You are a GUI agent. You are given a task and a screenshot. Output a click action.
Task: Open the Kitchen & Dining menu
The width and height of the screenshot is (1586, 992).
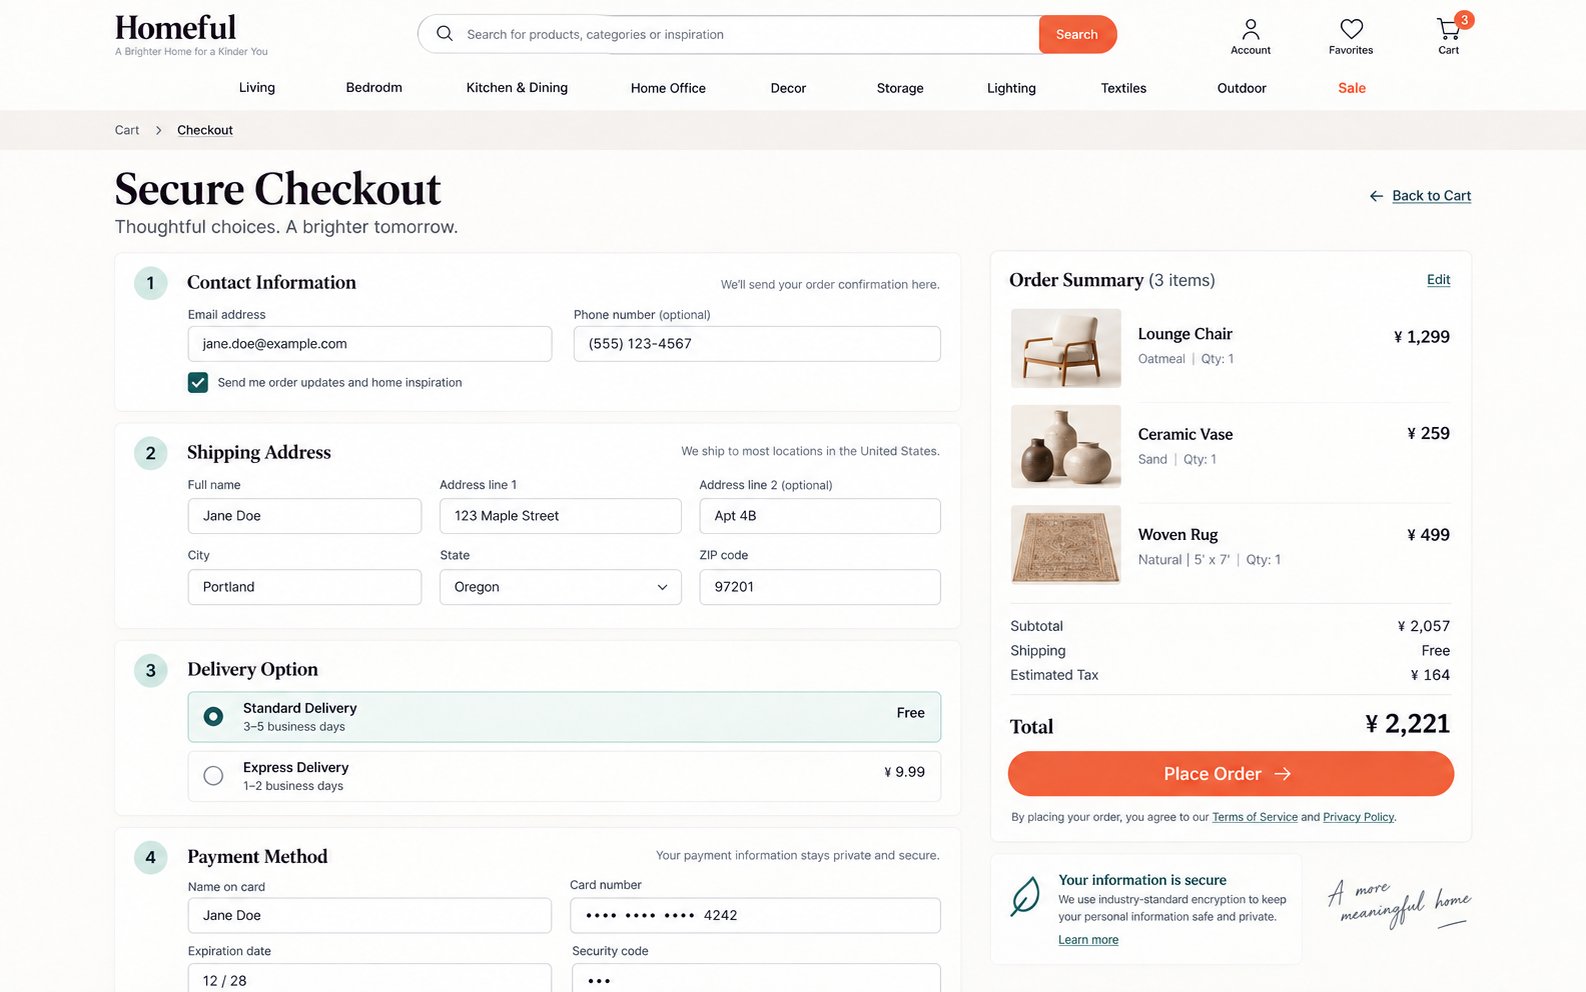(x=517, y=88)
